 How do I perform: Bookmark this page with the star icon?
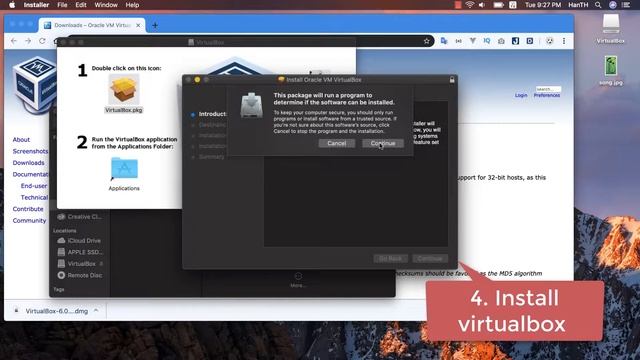tap(427, 41)
